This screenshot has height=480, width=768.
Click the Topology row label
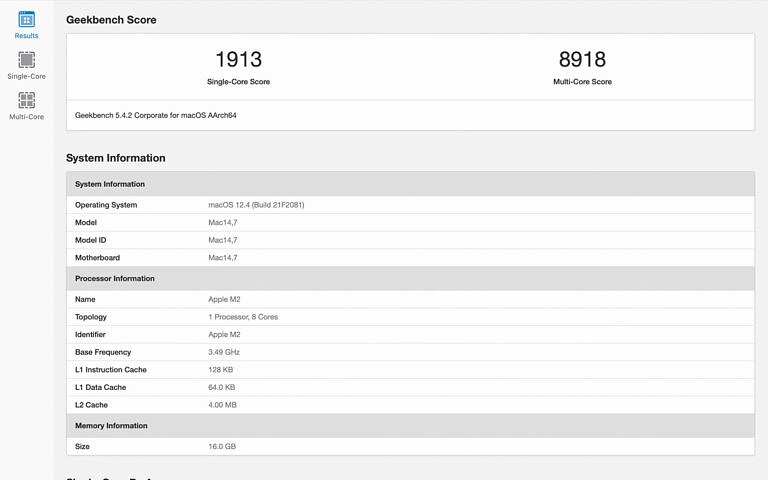click(x=91, y=317)
